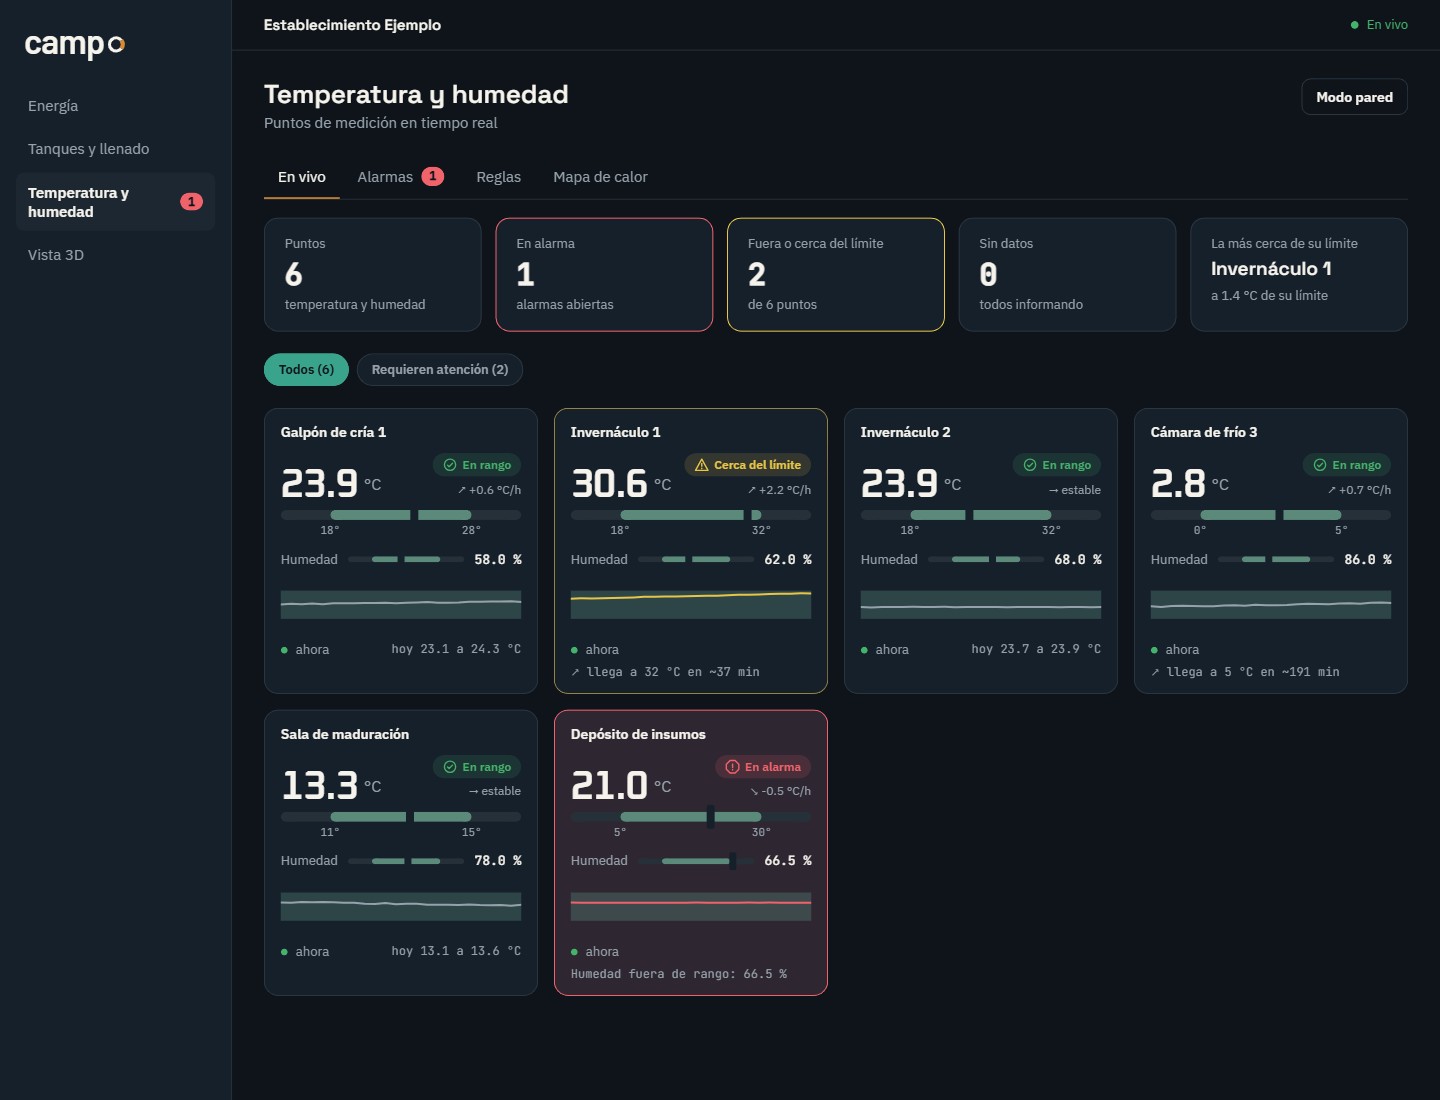Open the Mapa de calor tab
The width and height of the screenshot is (1440, 1100).
click(600, 177)
